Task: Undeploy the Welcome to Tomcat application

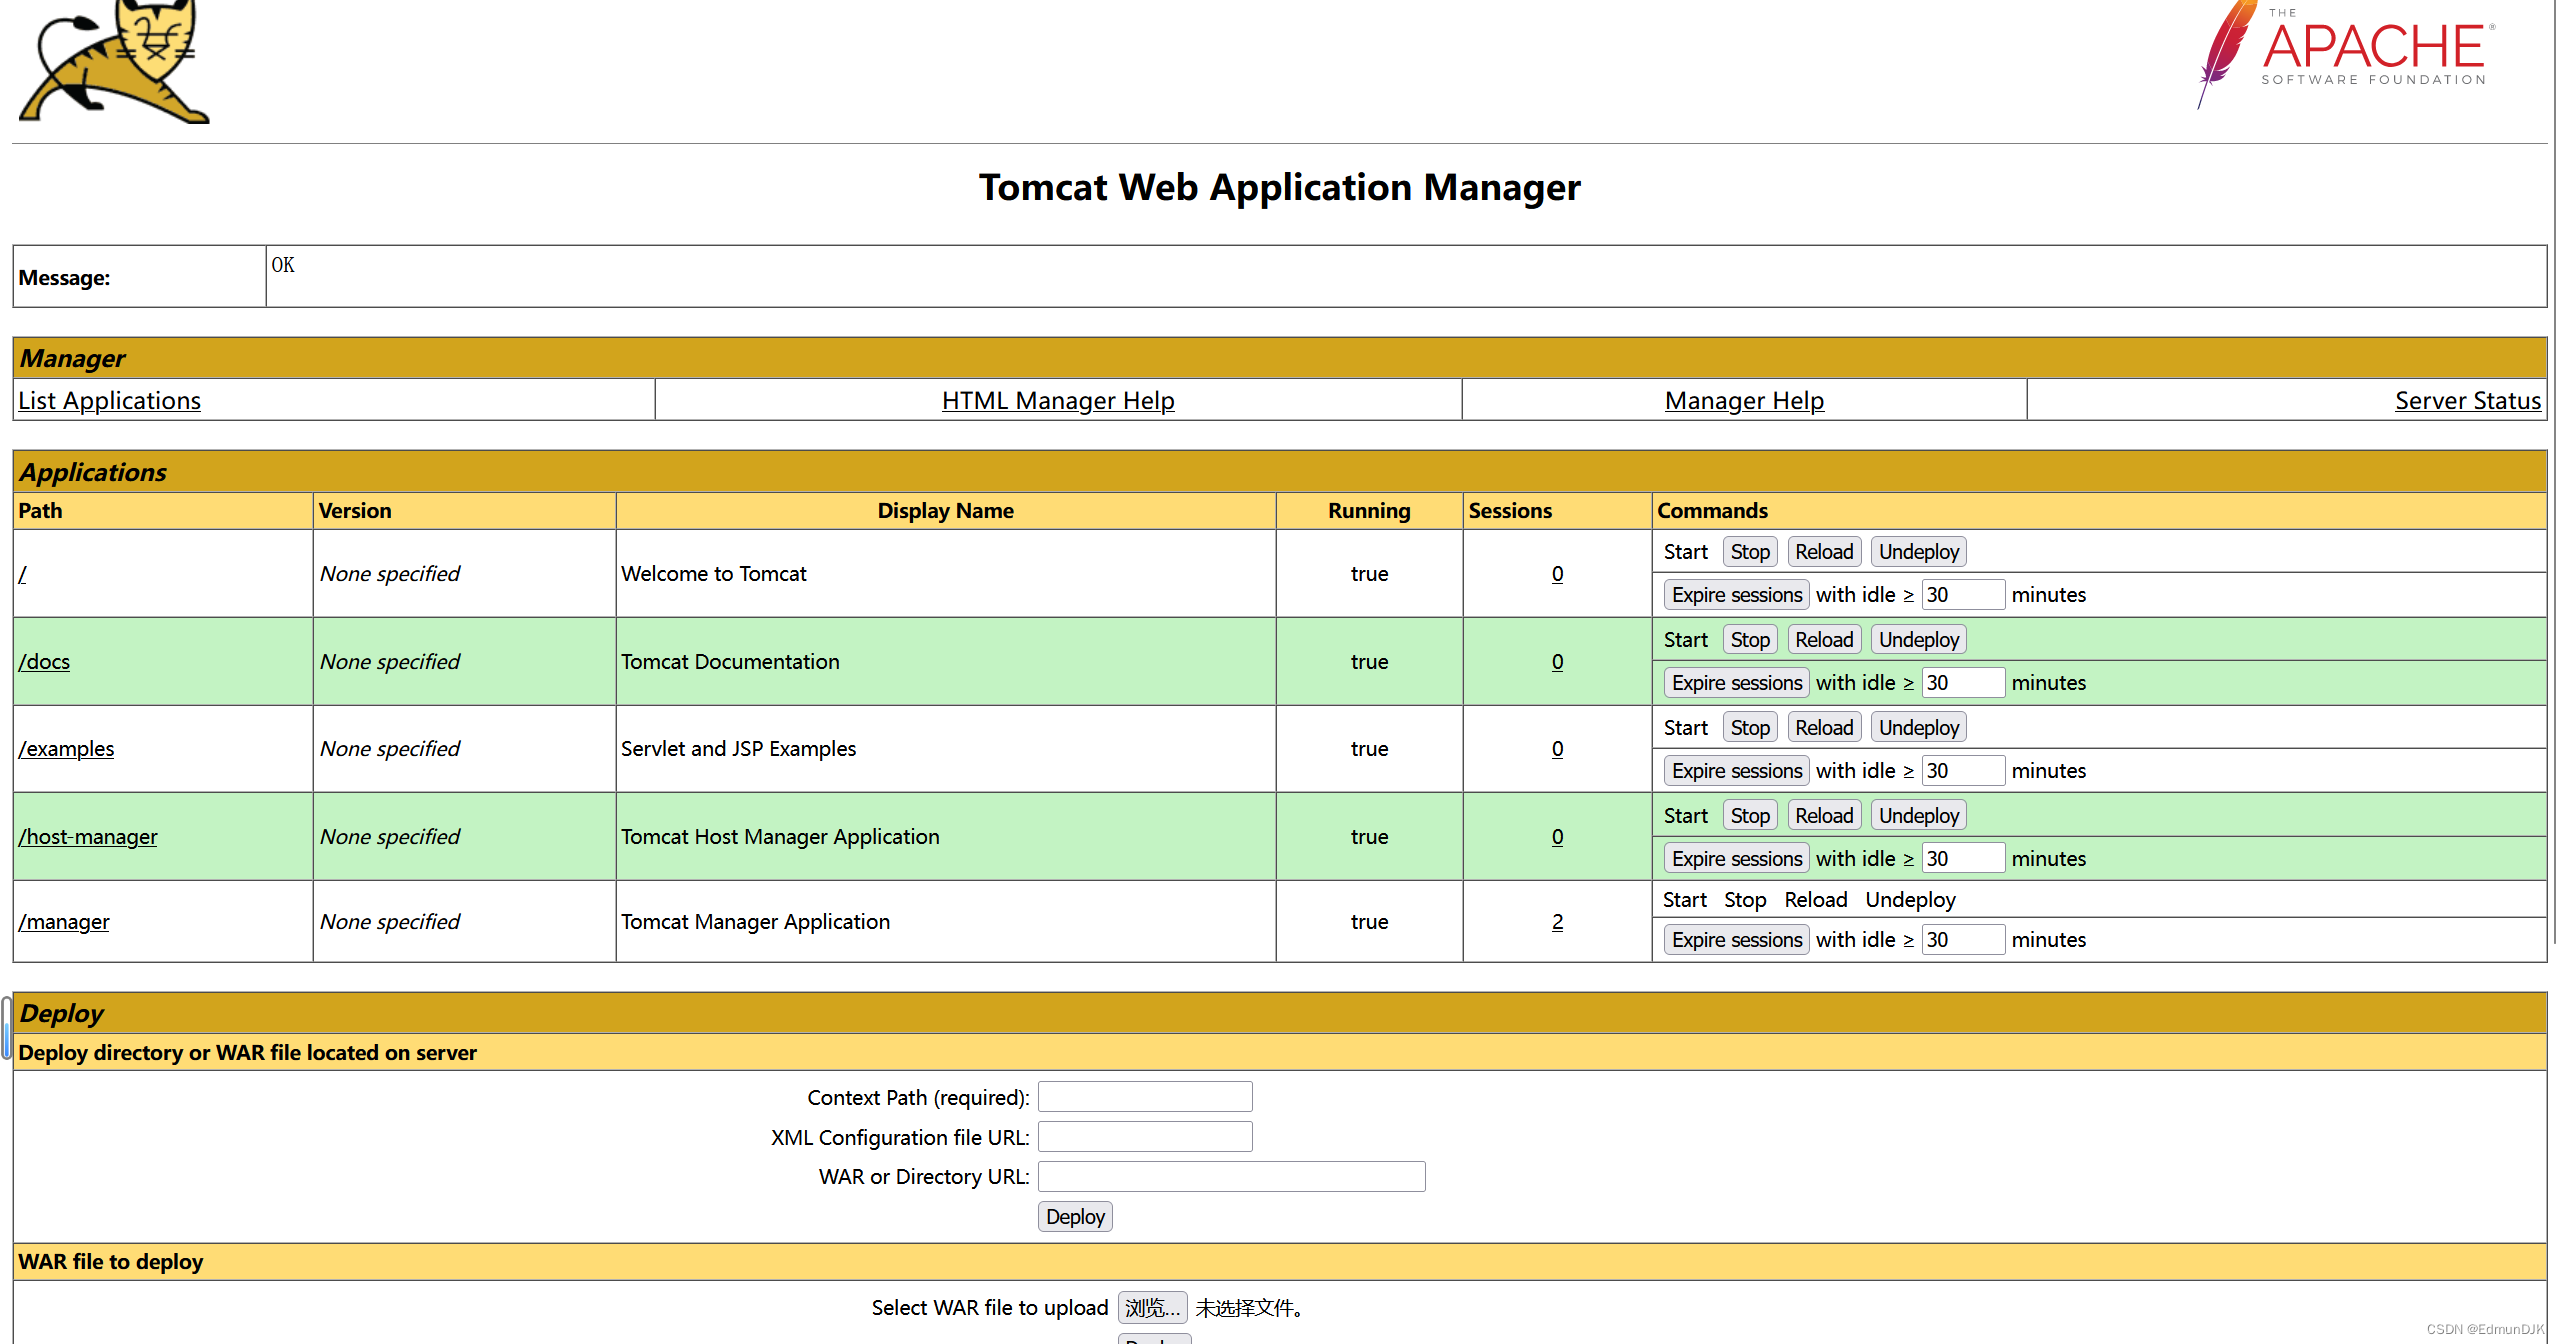Action: coord(1918,552)
